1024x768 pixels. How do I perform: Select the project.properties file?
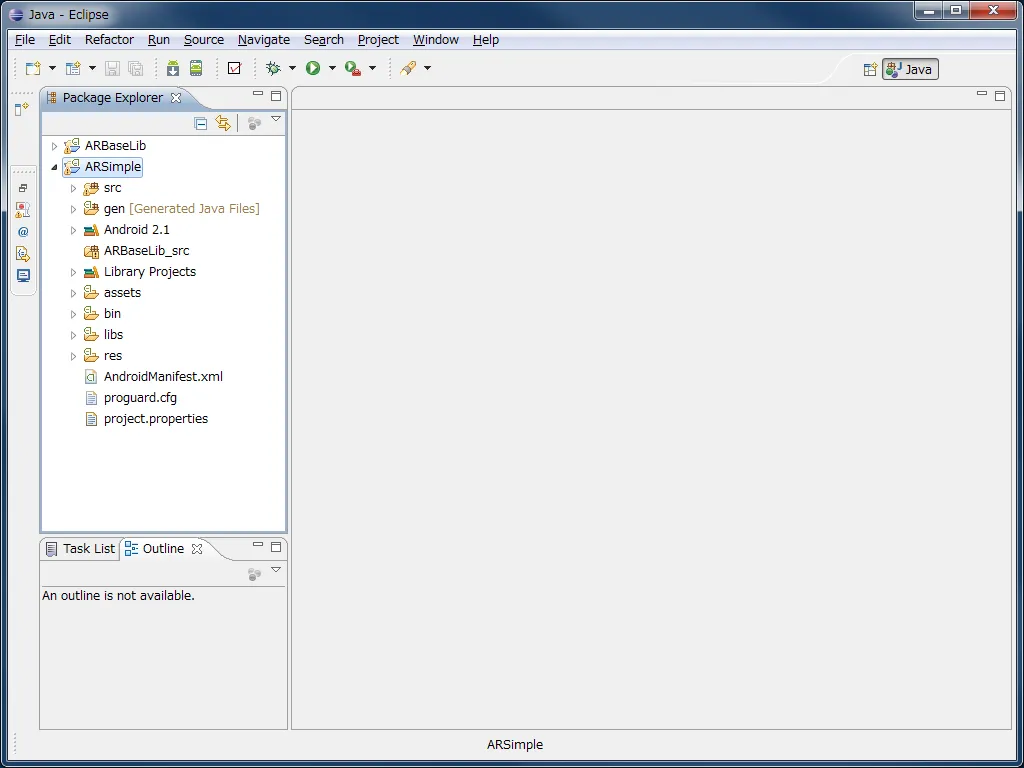(x=156, y=419)
